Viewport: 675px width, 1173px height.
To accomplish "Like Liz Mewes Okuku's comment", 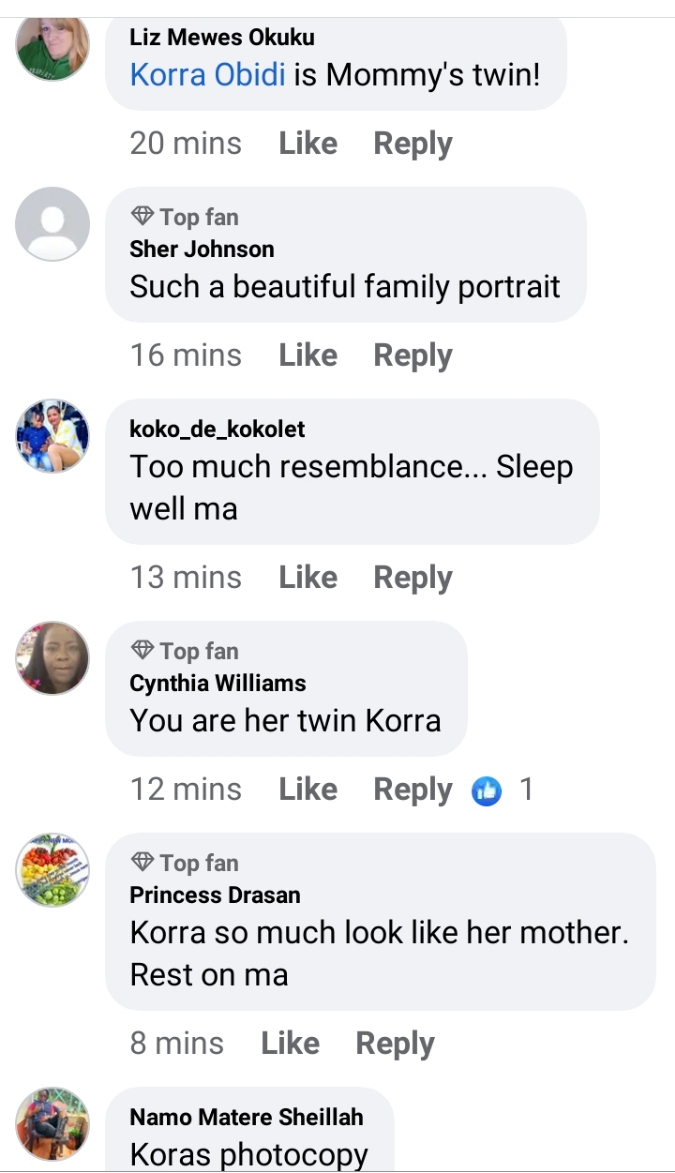I will click(308, 144).
